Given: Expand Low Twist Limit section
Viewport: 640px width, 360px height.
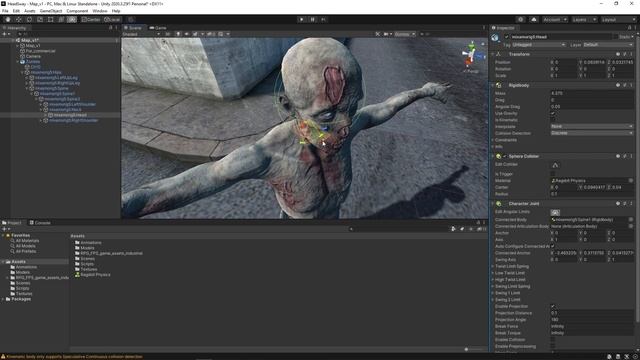Looking at the screenshot, I should tap(493, 273).
